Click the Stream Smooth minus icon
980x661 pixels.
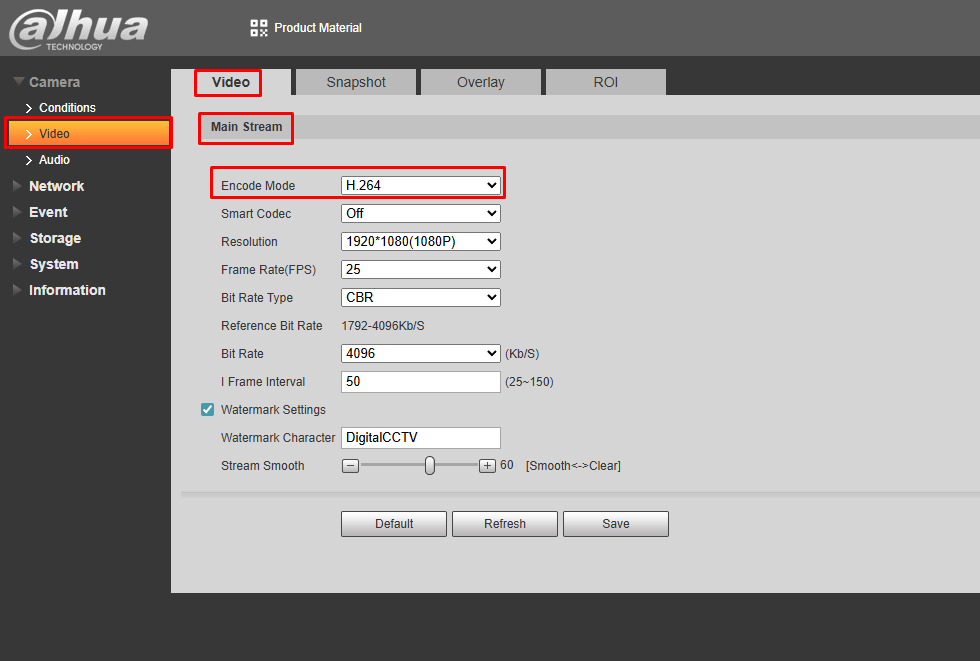pos(350,466)
